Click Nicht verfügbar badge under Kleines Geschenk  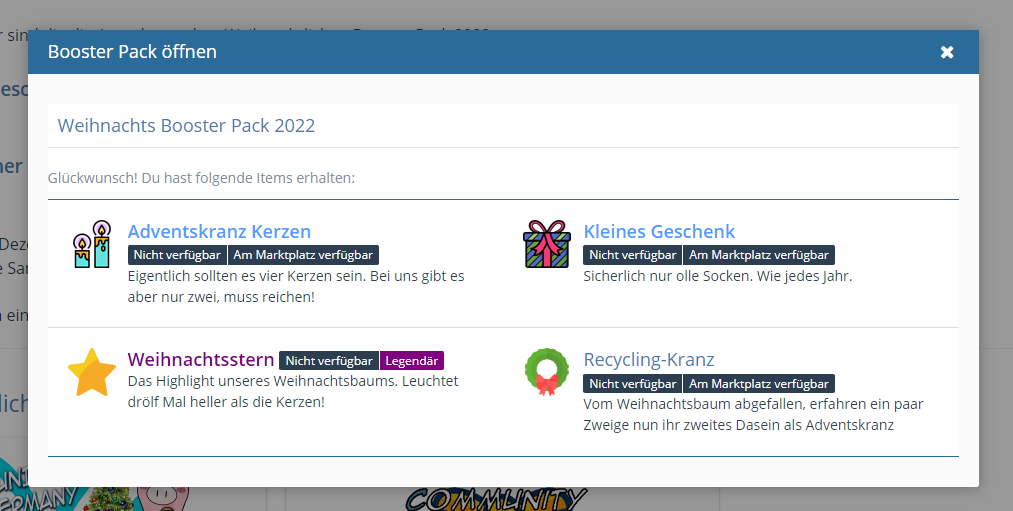[632, 255]
